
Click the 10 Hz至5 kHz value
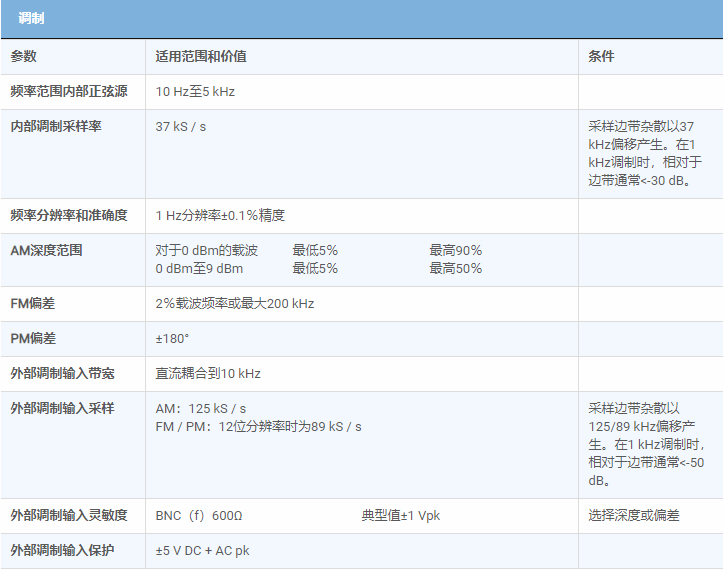(x=195, y=92)
